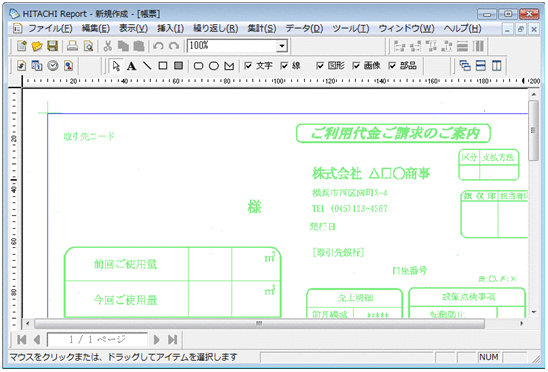Select the diagonal line drawing tool
This screenshot has height=372, width=548.
(147, 66)
